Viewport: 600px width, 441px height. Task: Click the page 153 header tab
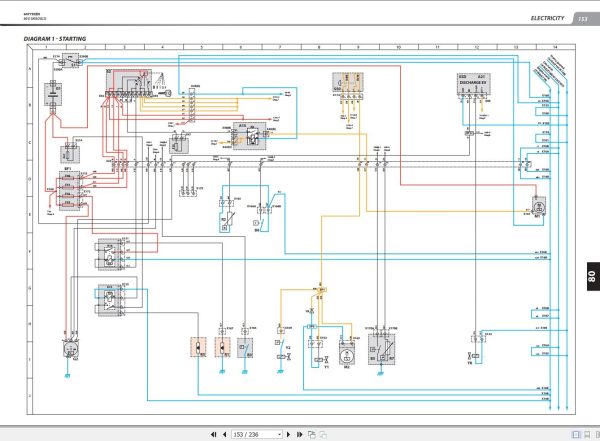pyautogui.click(x=583, y=18)
